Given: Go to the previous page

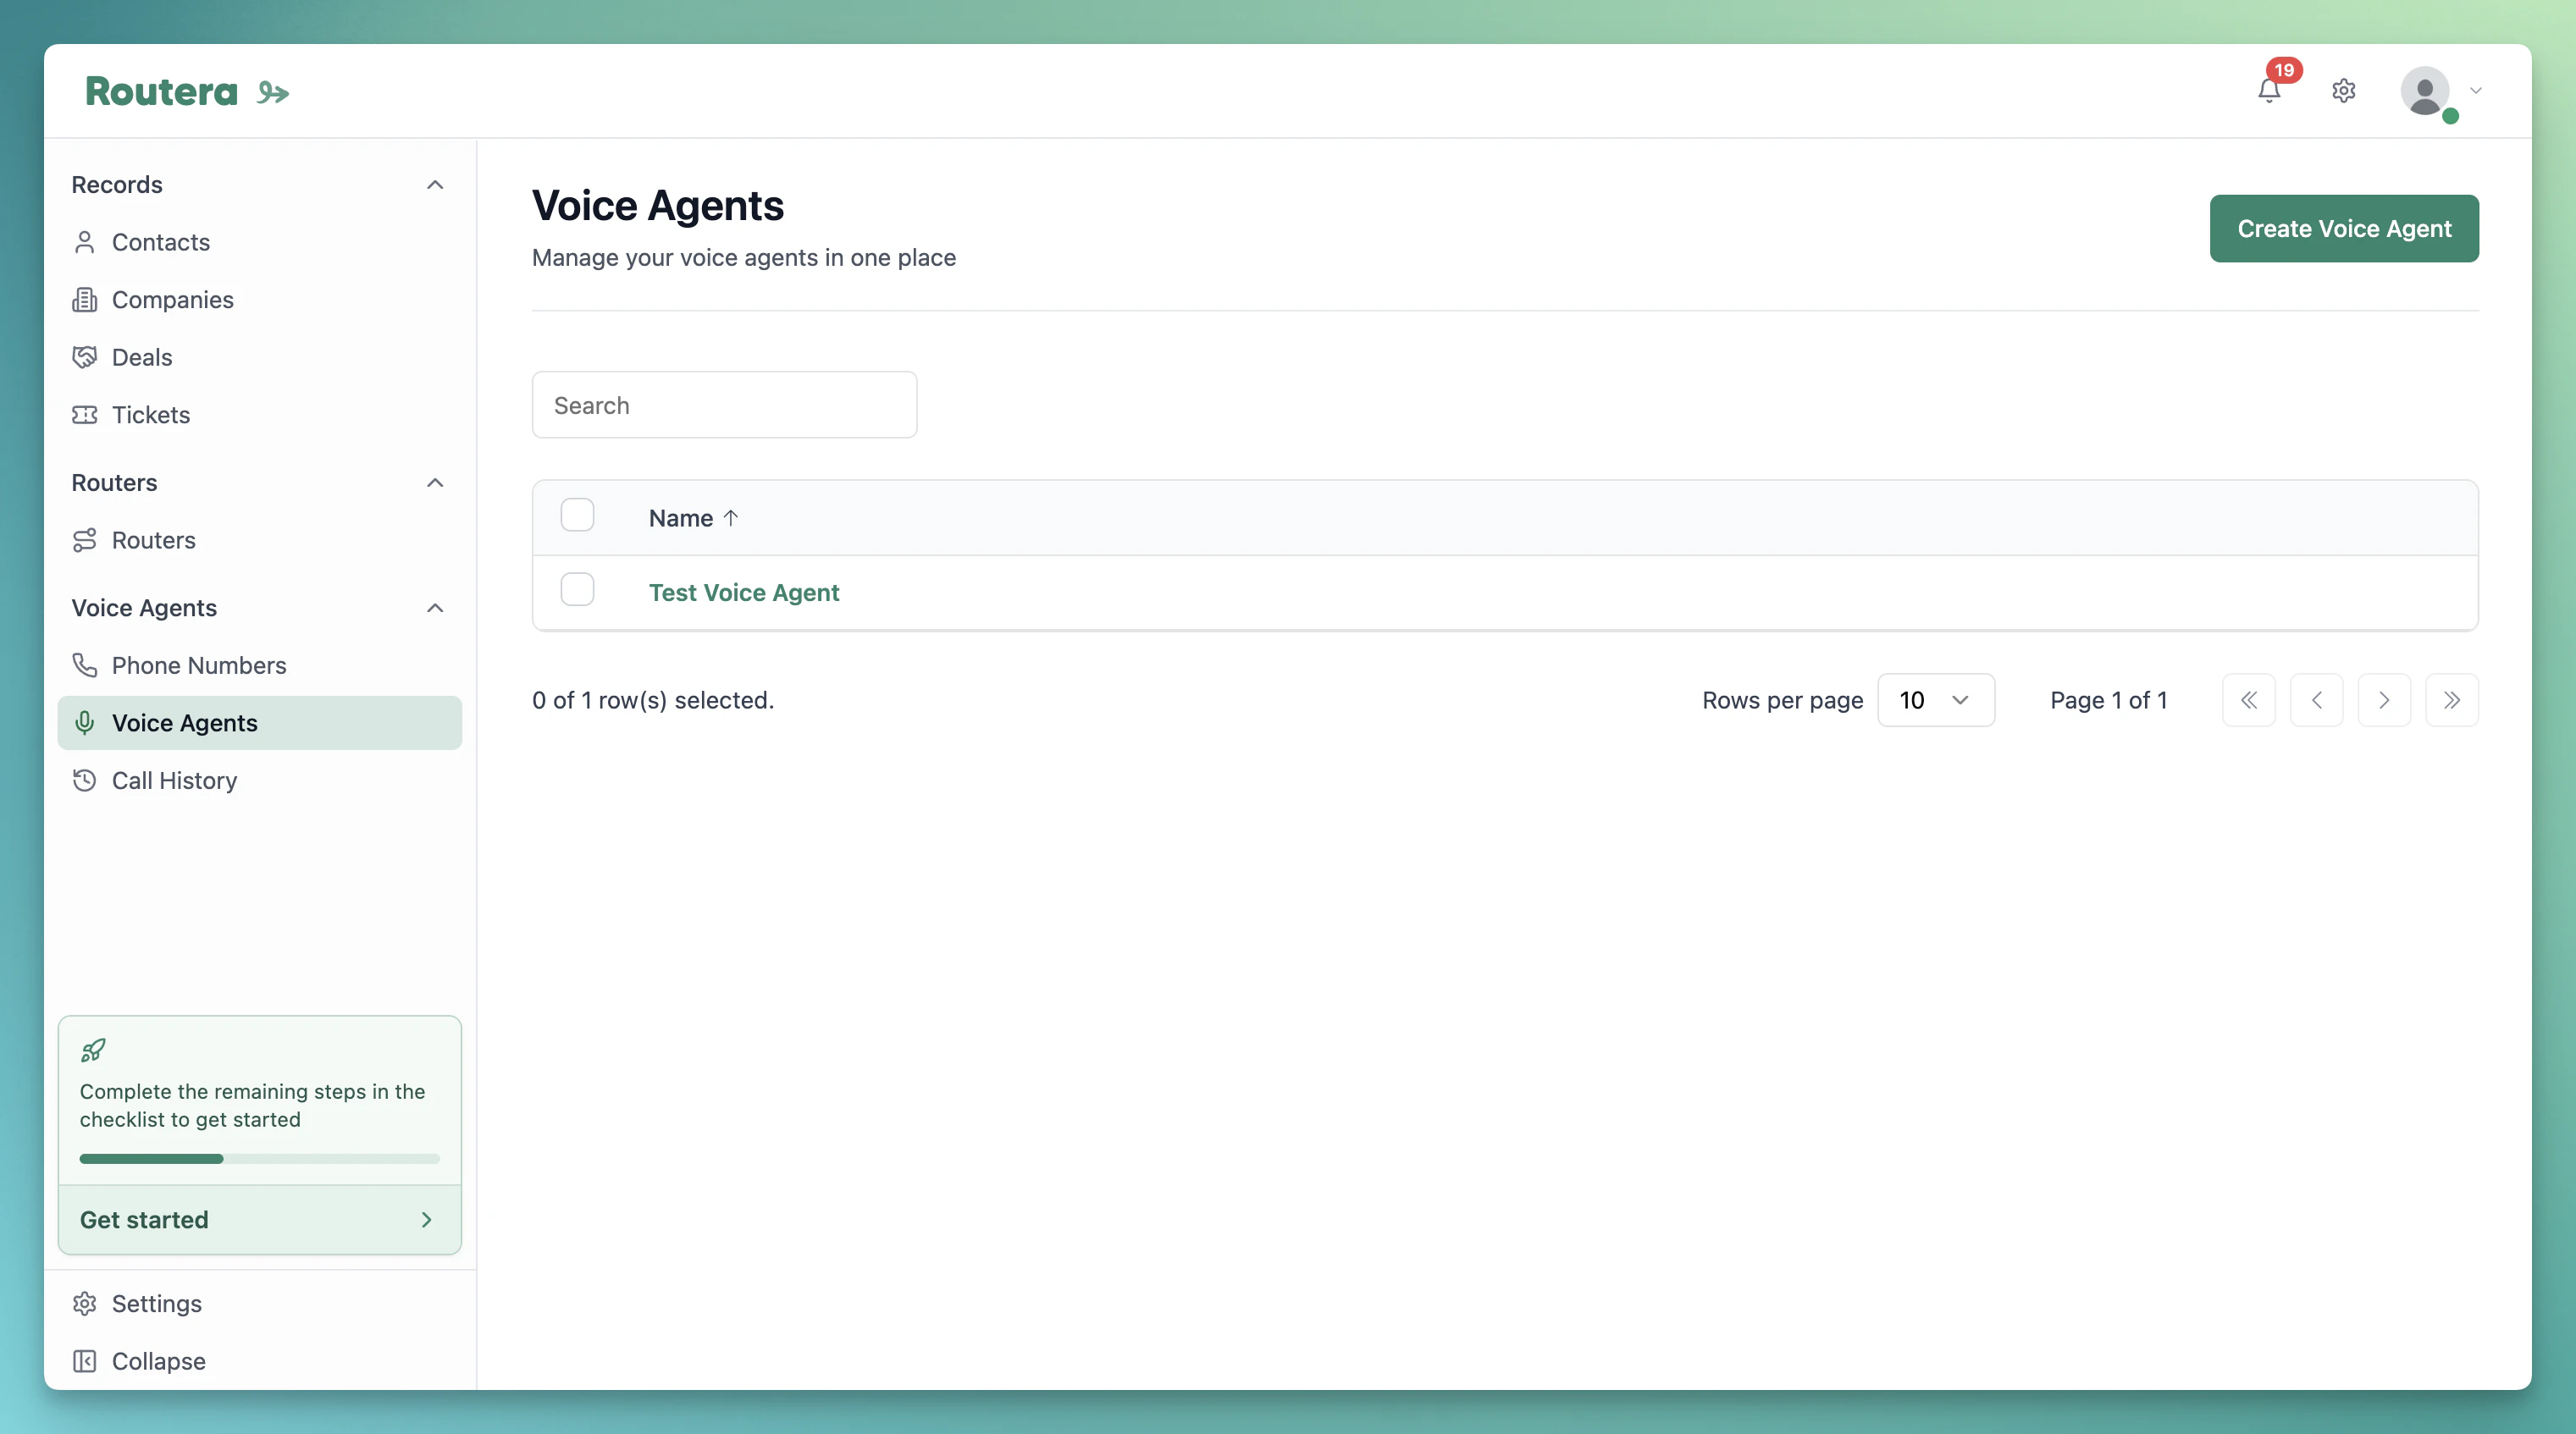Looking at the screenshot, I should pyautogui.click(x=2317, y=700).
